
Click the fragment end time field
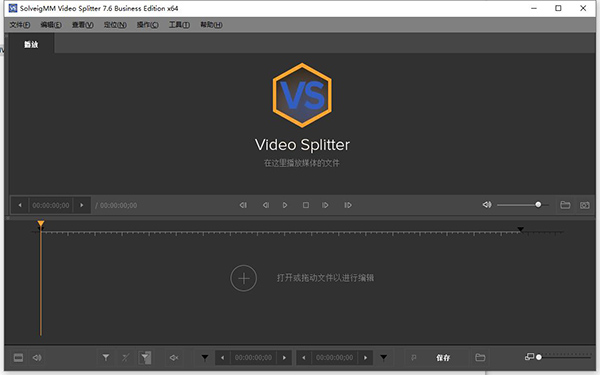(x=335, y=358)
